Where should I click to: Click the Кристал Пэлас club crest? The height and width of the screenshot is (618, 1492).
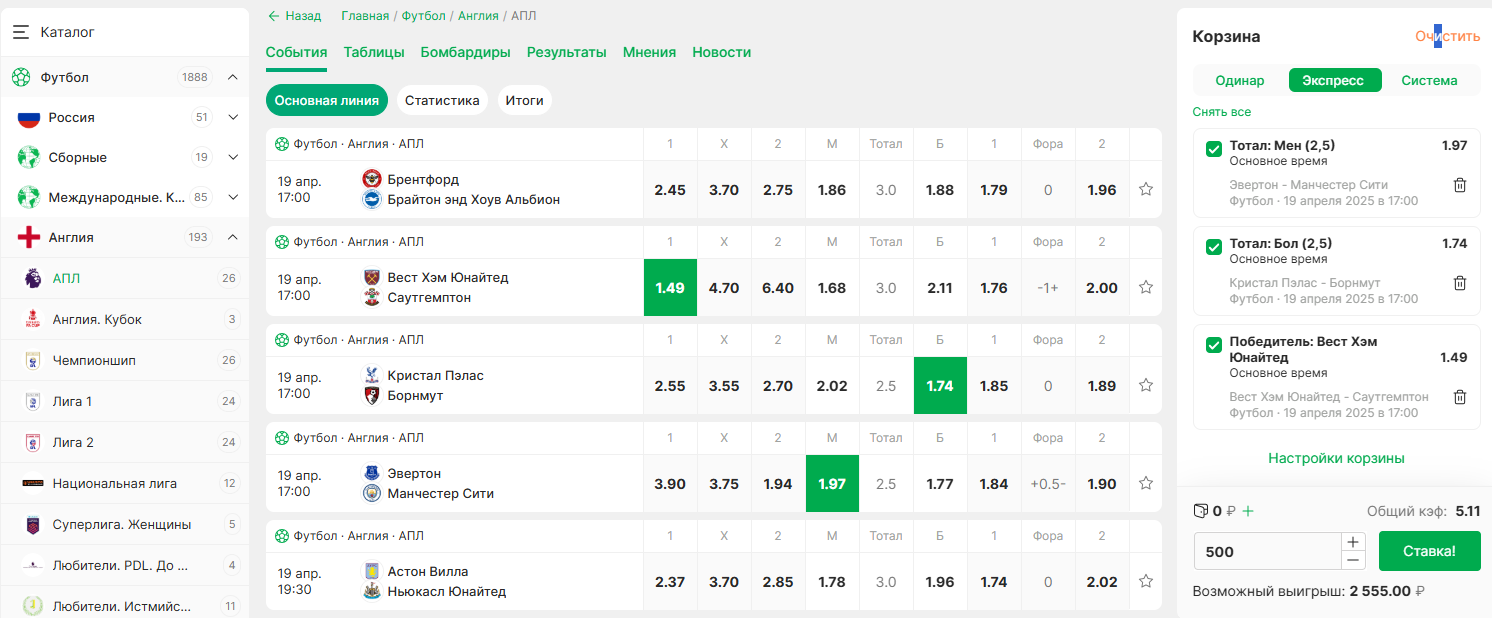click(372, 375)
